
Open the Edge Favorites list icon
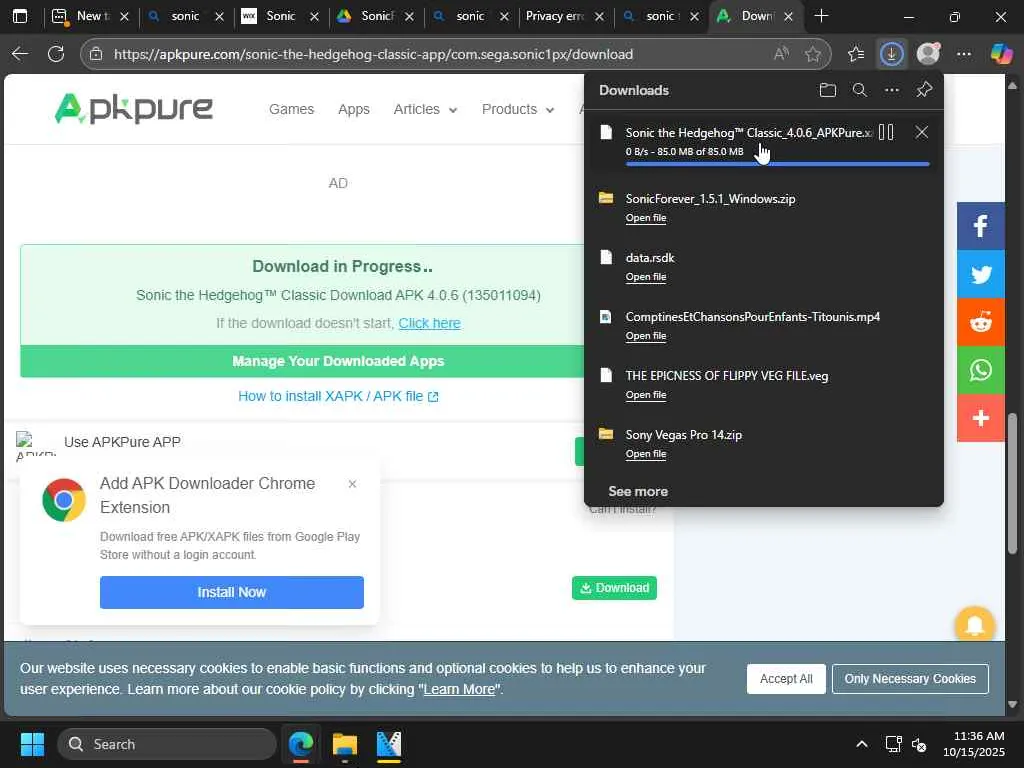click(x=856, y=54)
